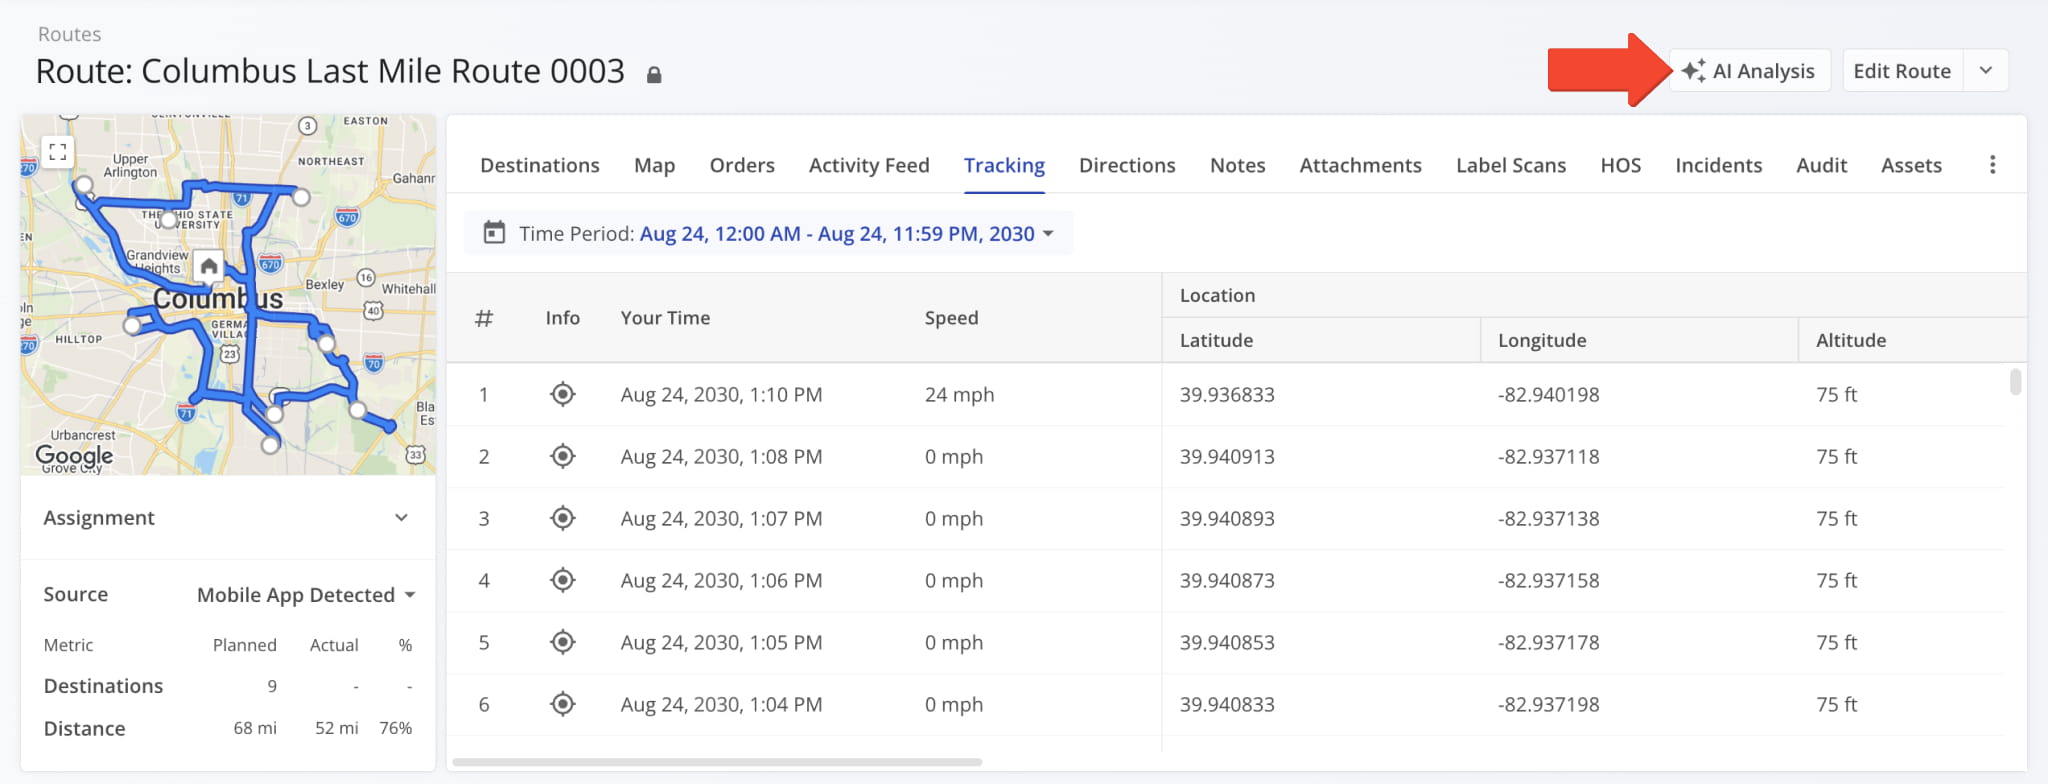Open the Label Scans tab

(1511, 165)
